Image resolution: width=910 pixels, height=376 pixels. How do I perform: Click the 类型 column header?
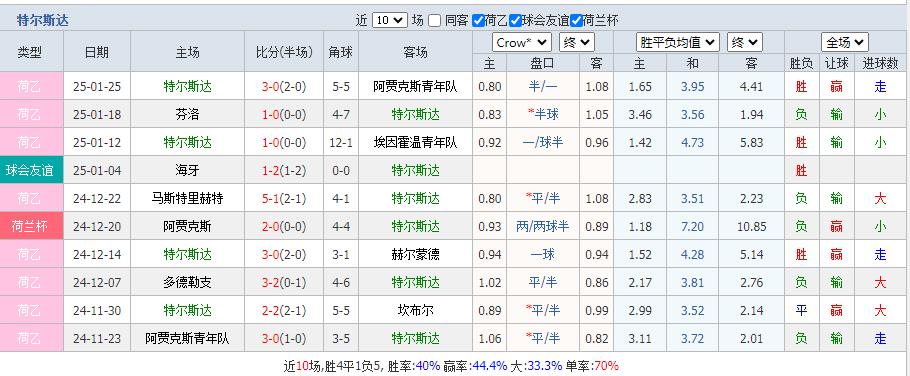tap(29, 52)
